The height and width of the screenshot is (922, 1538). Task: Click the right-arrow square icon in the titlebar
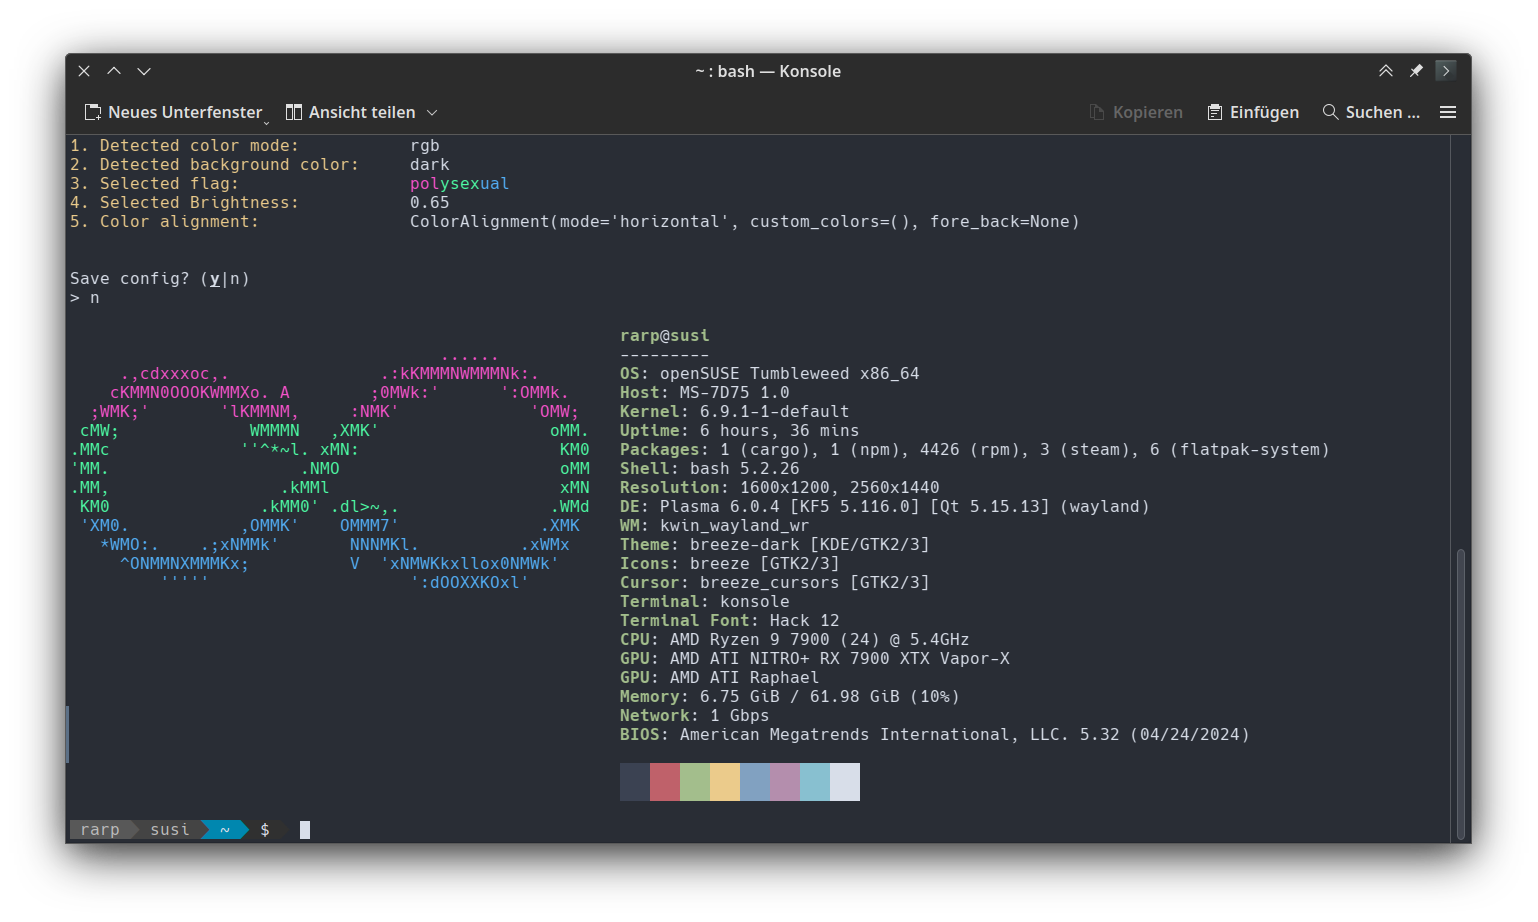[1446, 70]
